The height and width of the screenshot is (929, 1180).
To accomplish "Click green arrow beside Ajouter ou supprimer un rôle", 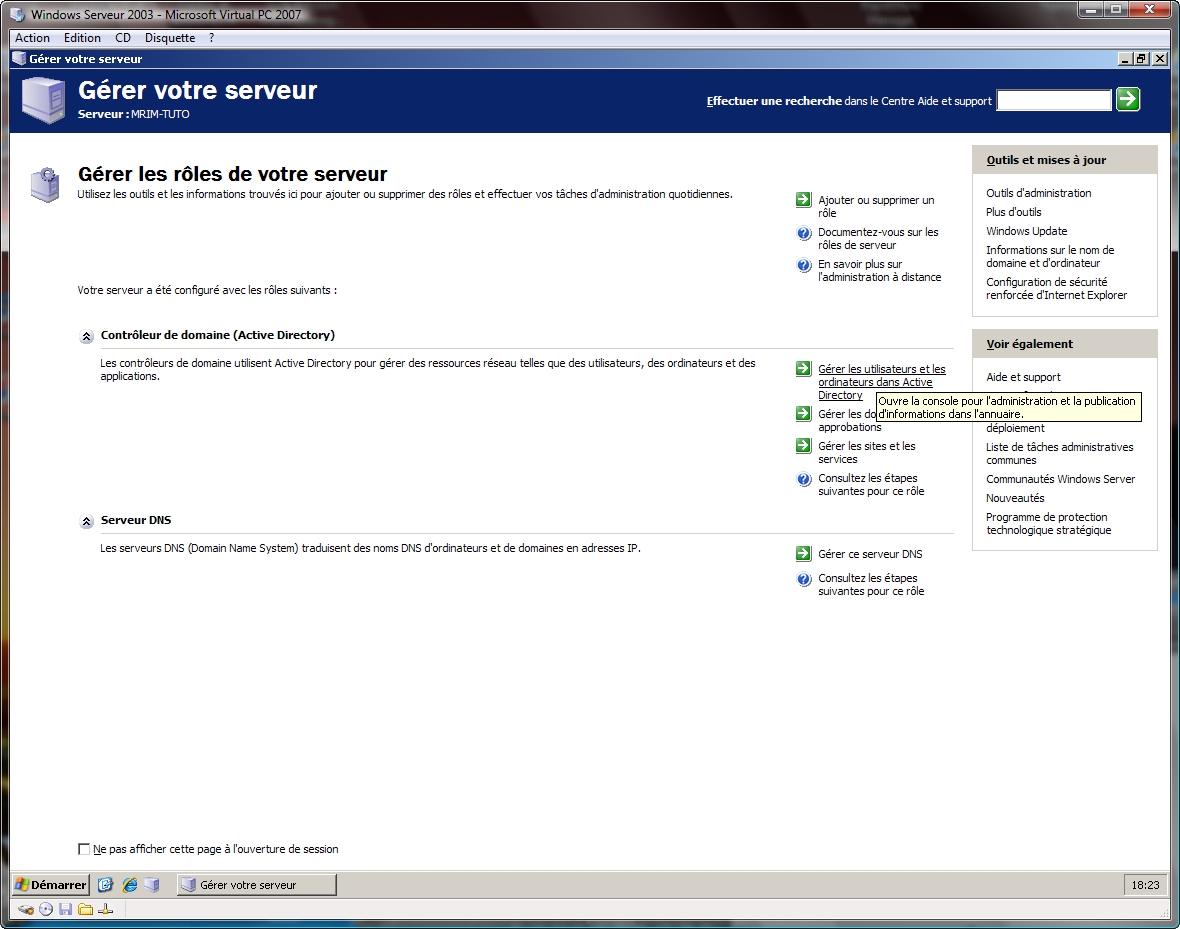I will click(x=804, y=200).
